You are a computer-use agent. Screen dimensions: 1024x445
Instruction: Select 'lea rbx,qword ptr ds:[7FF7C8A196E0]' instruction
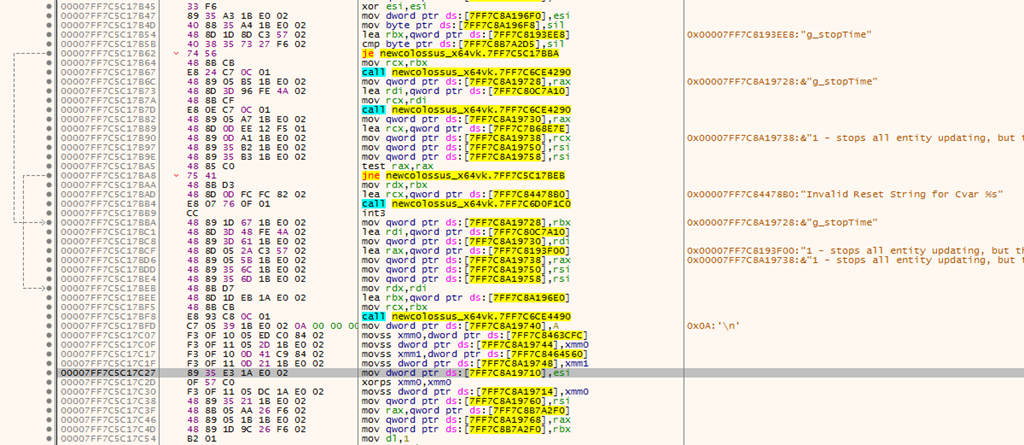tap(464, 298)
